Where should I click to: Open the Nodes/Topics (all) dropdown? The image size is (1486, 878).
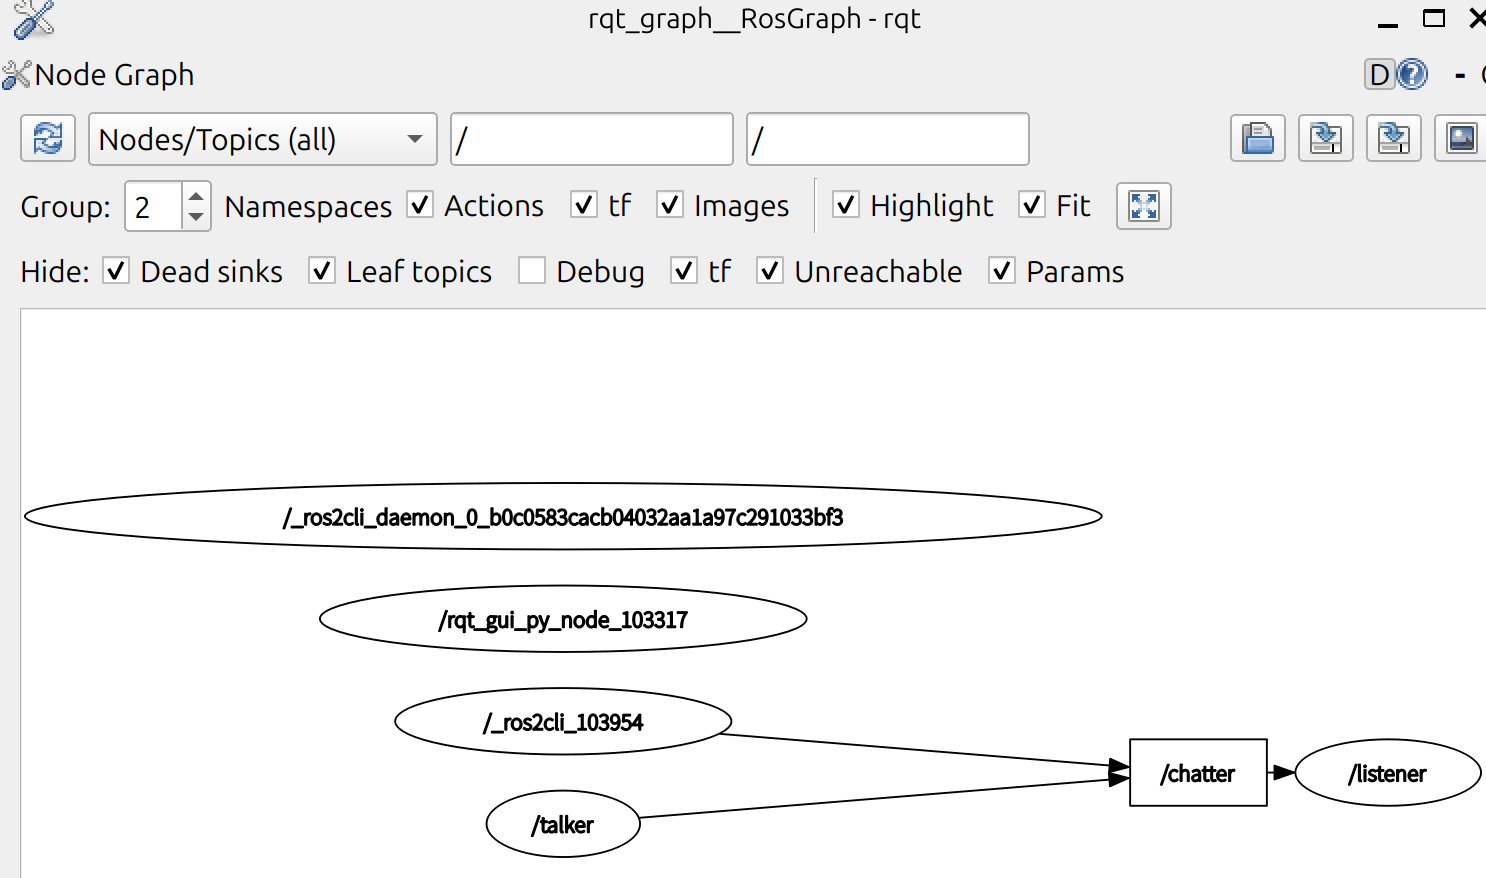pyautogui.click(x=262, y=139)
